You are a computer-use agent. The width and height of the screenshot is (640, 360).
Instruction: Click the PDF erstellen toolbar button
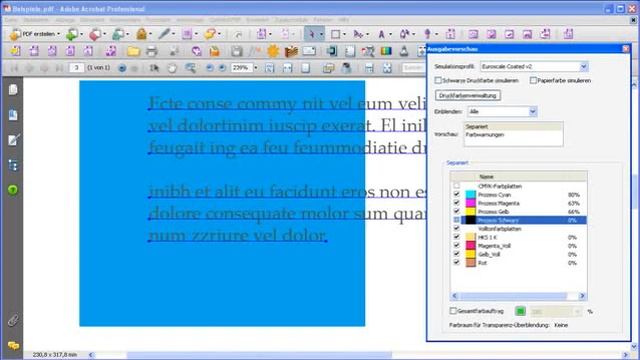tap(35, 34)
